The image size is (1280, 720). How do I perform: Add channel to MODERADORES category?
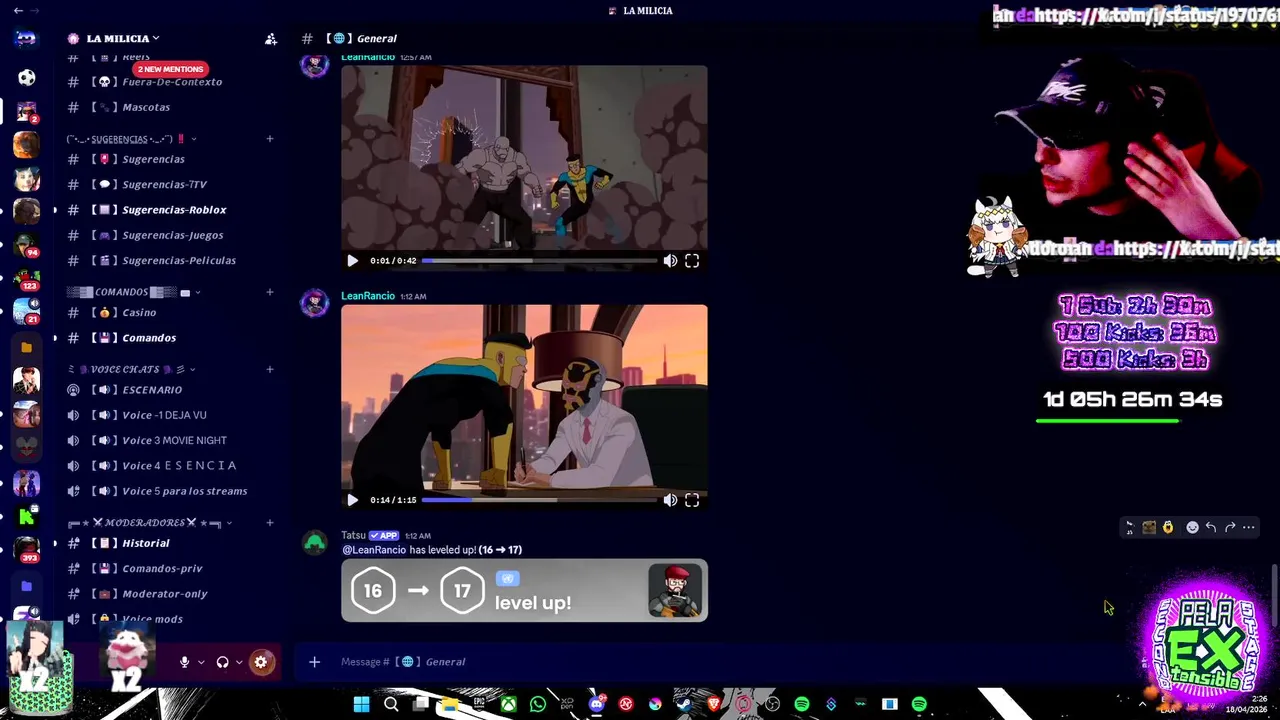pos(269,523)
